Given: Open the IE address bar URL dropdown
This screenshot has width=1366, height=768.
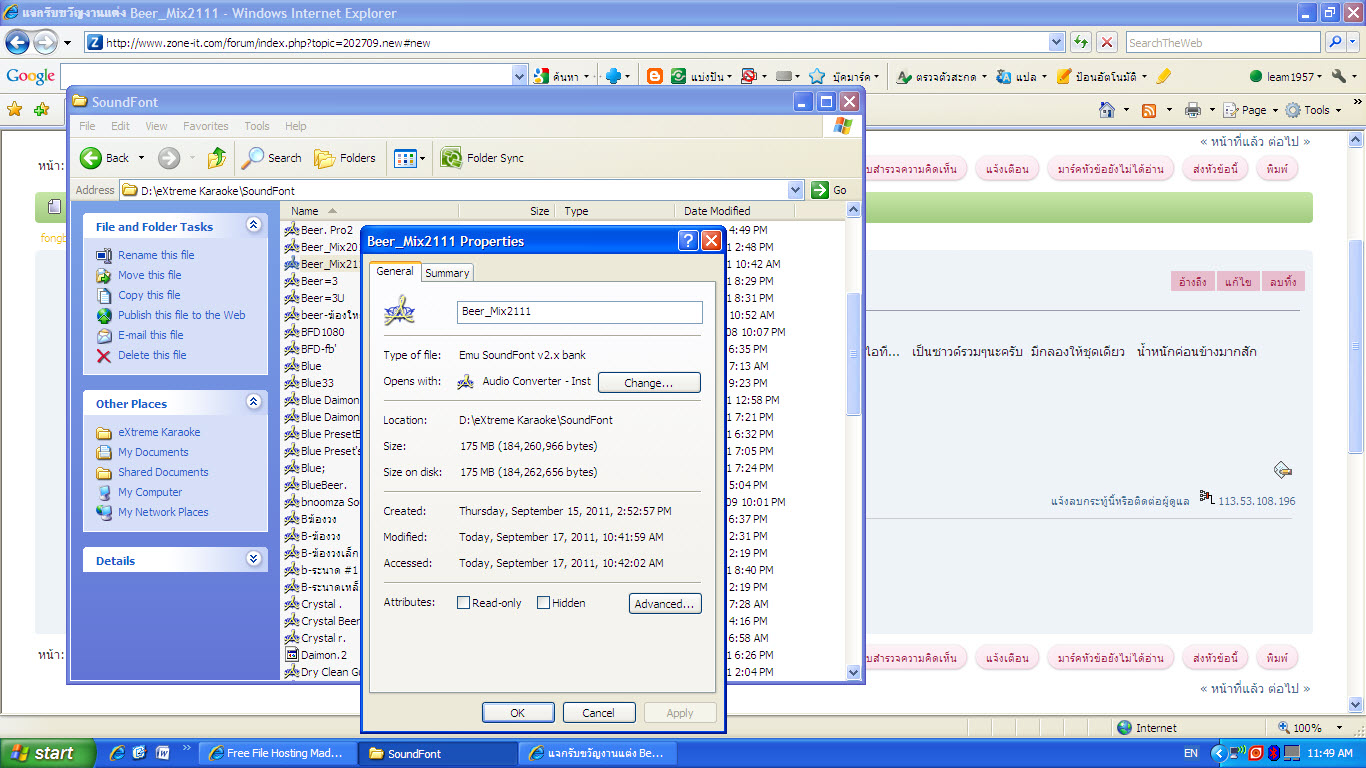Looking at the screenshot, I should coord(1057,42).
